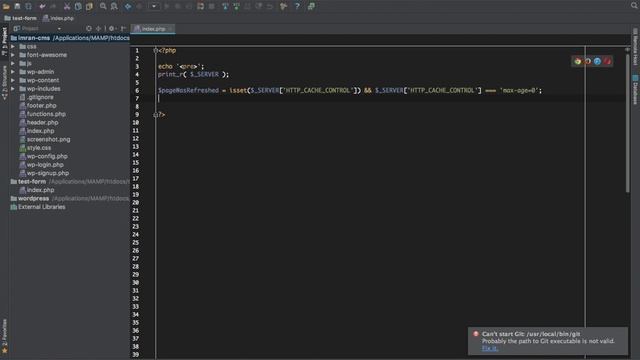Click the VCS Commit icon

point(236,6)
